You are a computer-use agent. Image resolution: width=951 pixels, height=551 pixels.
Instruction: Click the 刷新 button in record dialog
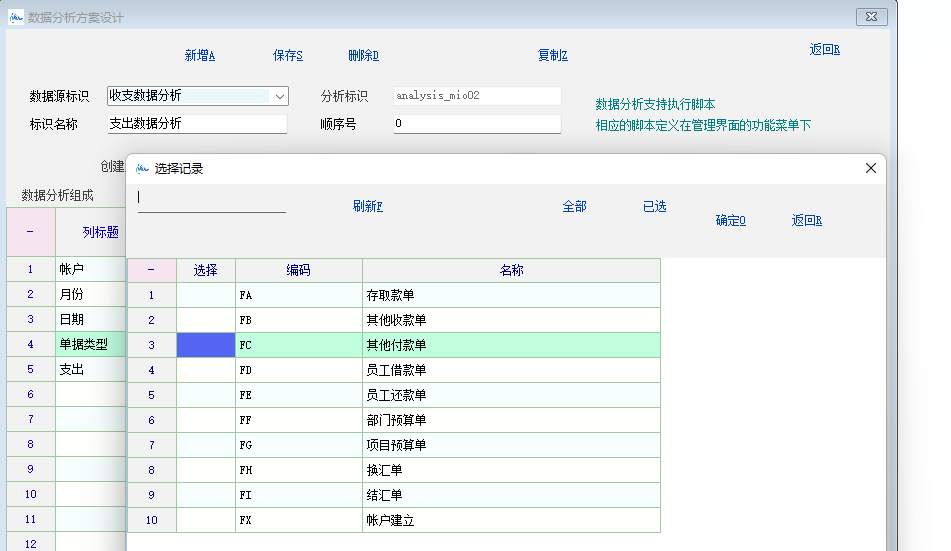point(367,207)
